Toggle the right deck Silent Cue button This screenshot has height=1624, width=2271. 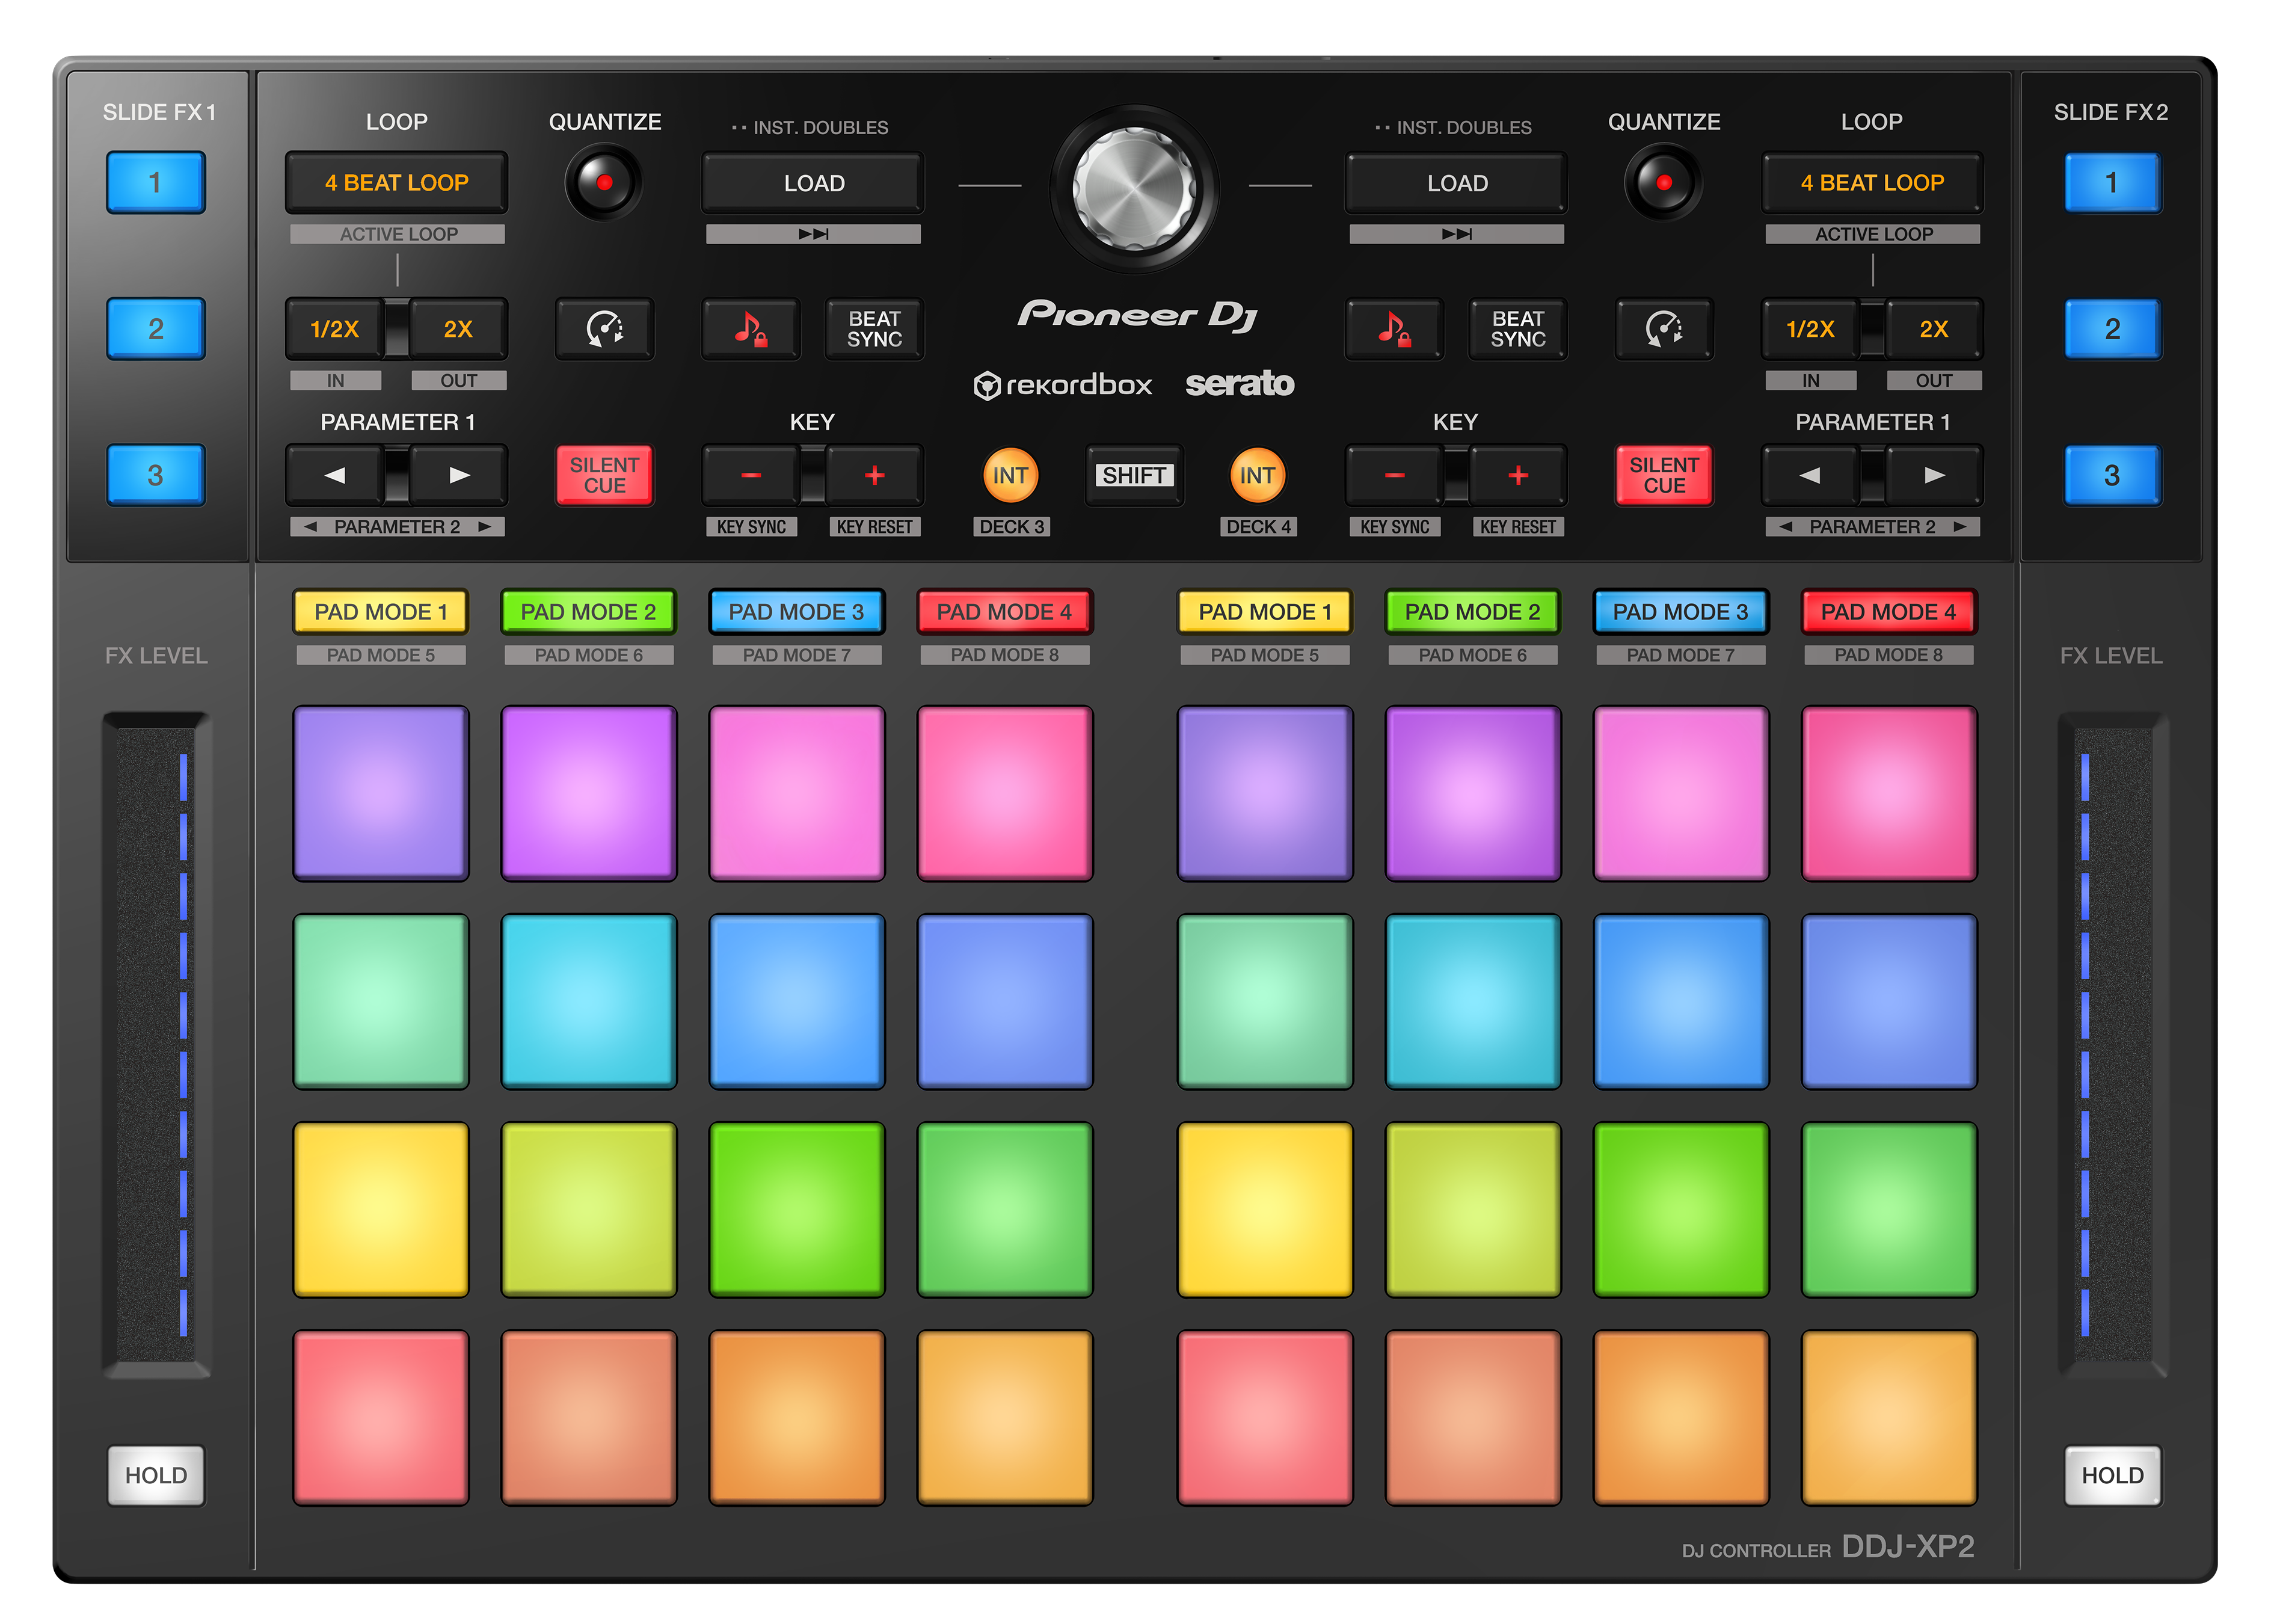click(1663, 475)
